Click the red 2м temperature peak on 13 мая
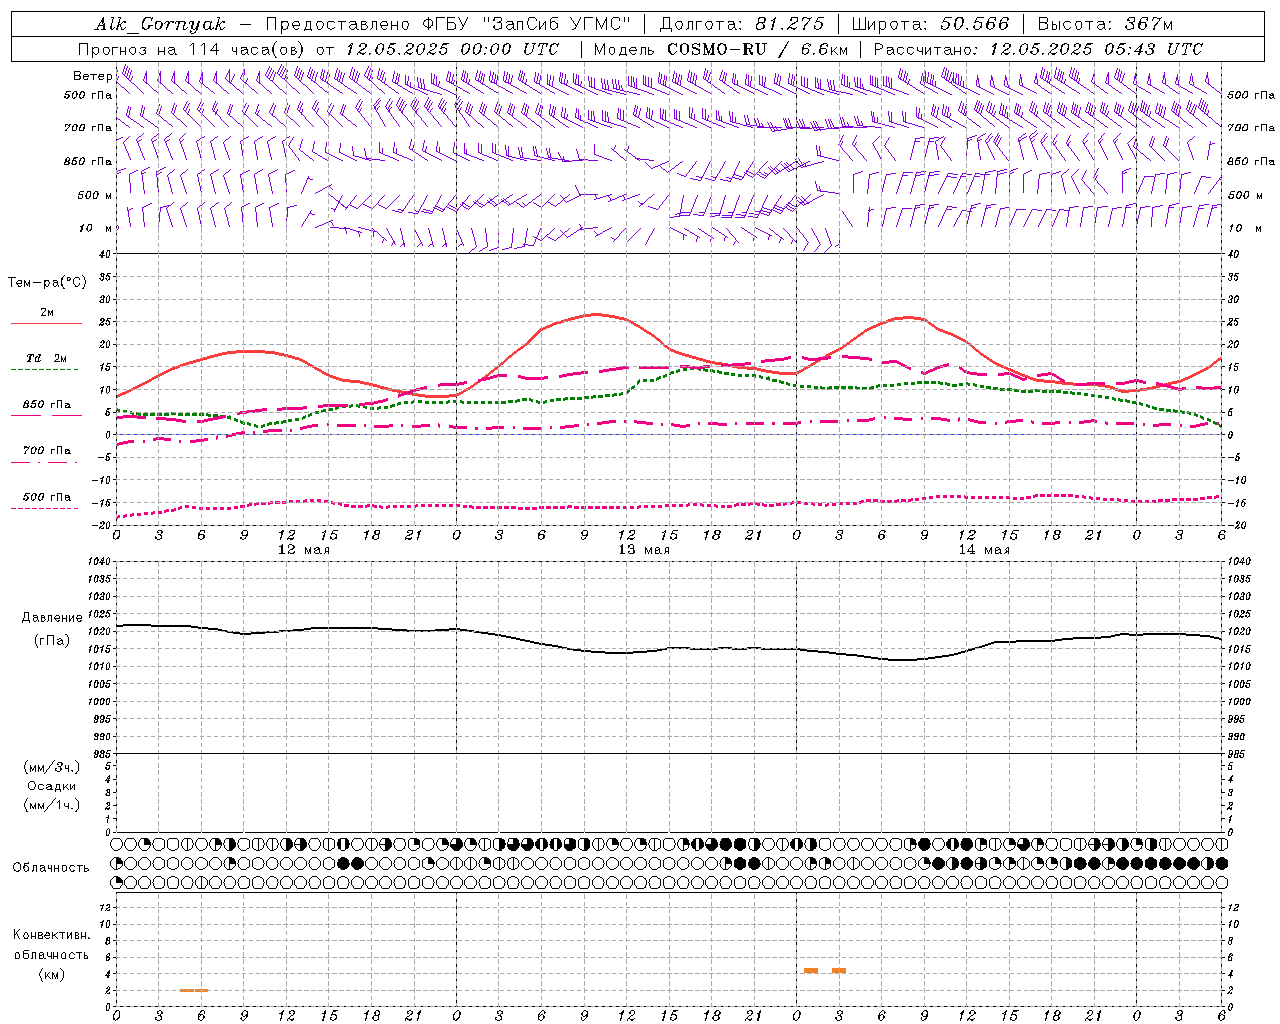Image resolution: width=1280 pixels, height=1024 pixels. click(x=597, y=314)
